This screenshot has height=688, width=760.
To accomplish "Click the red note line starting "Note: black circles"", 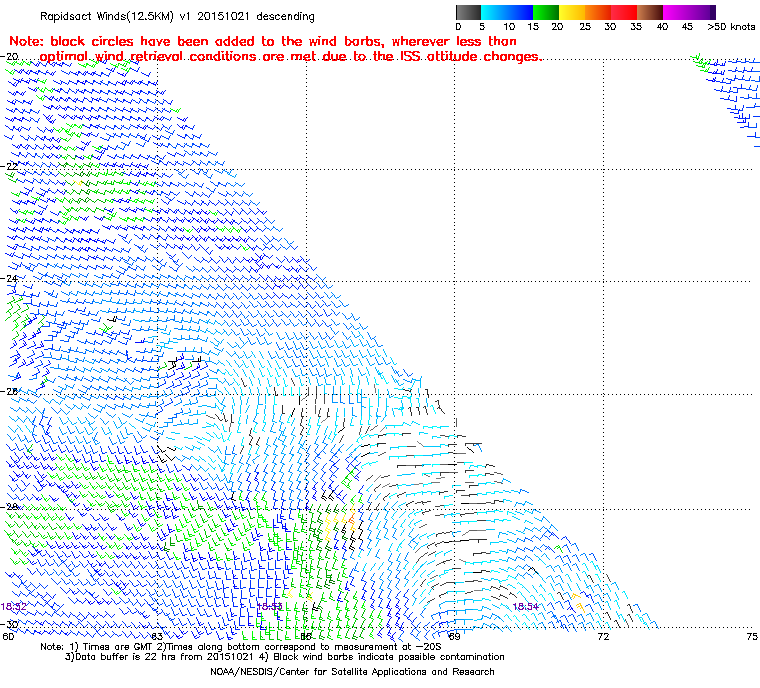I will point(263,41).
